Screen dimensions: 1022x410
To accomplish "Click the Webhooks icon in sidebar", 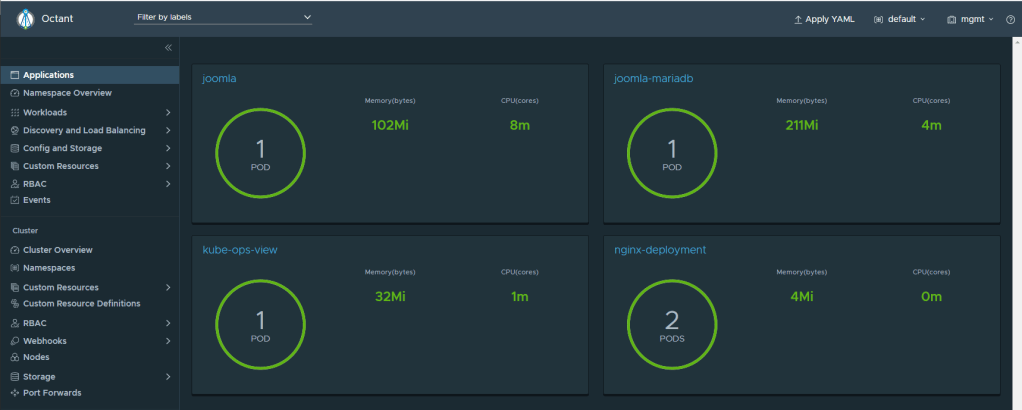I will 15,341.
